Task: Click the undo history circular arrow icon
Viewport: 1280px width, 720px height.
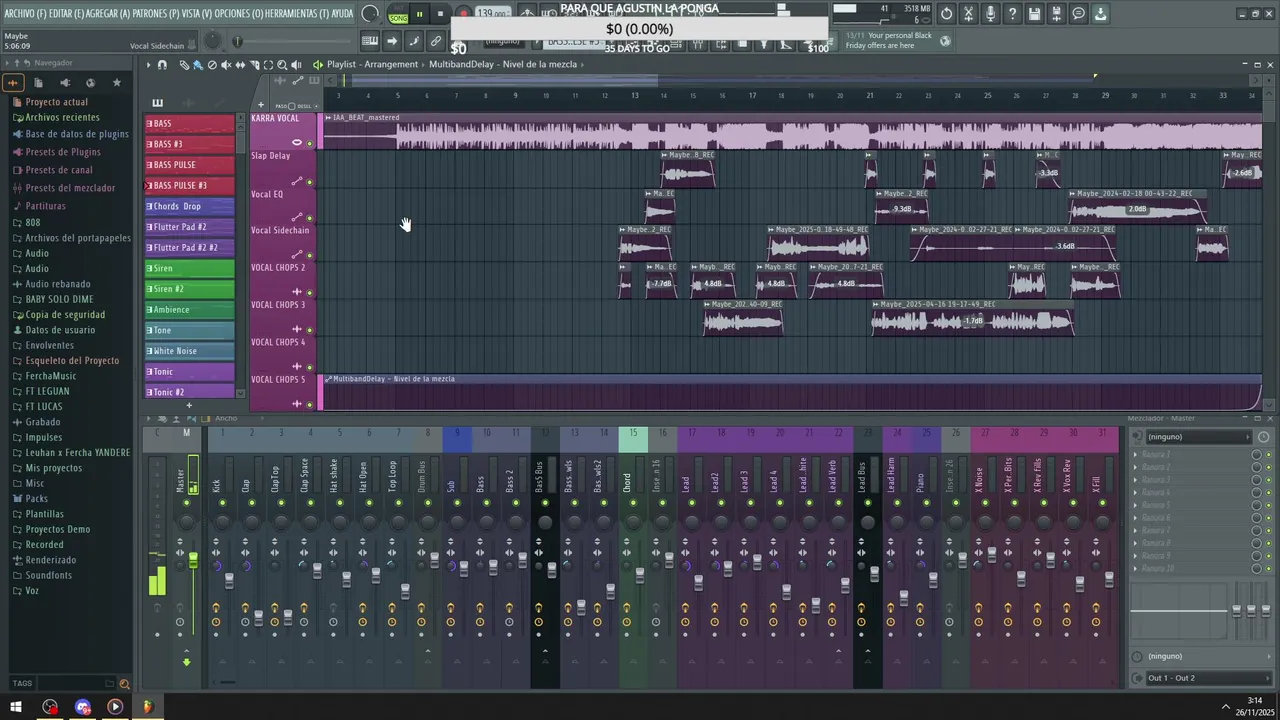Action: pyautogui.click(x=947, y=14)
